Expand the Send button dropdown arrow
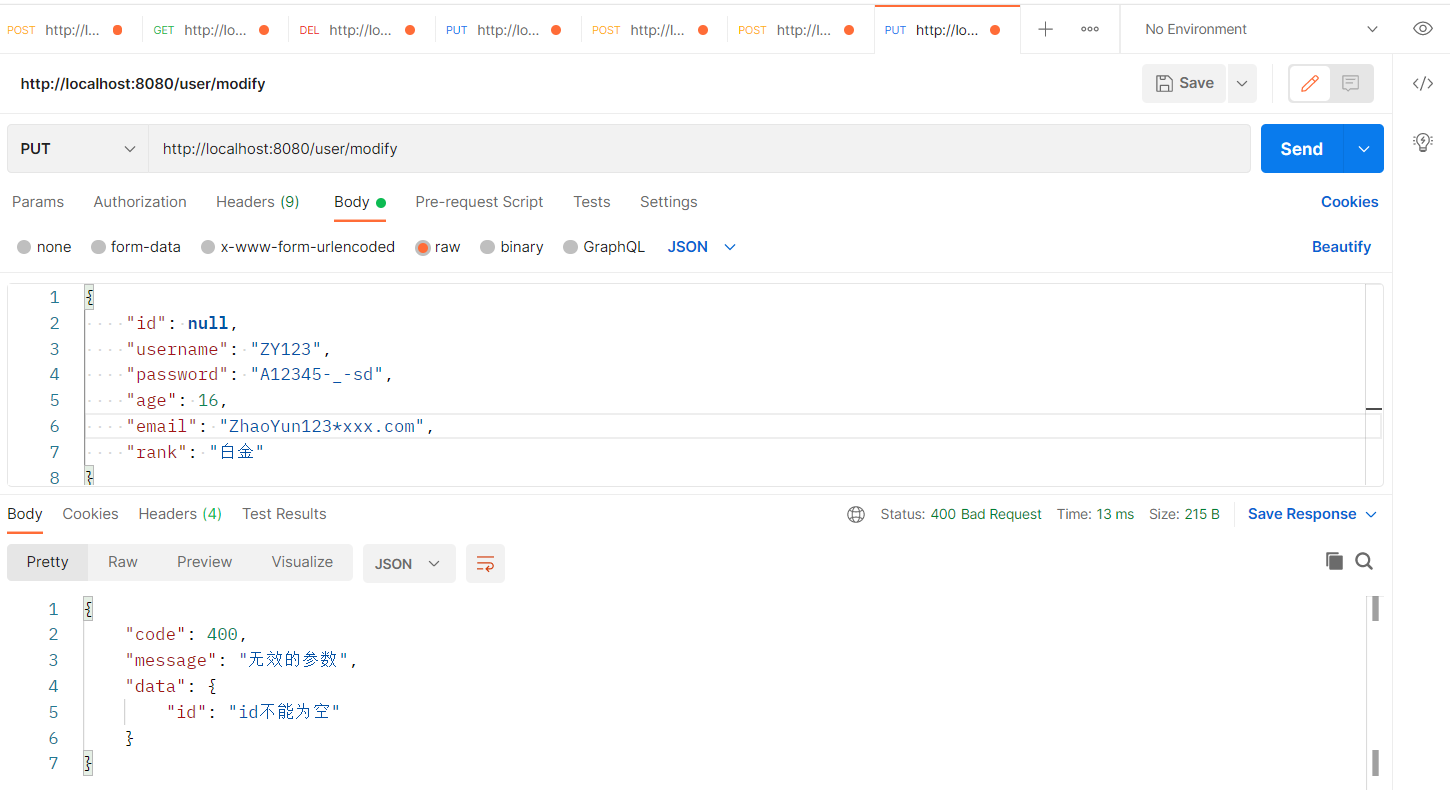Viewport: 1450px width, 790px height. pyautogui.click(x=1364, y=149)
